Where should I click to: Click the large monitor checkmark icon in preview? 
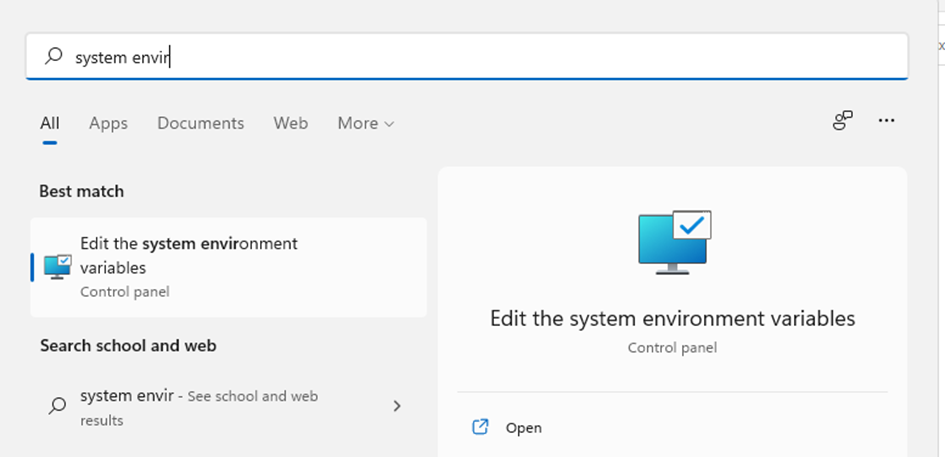pos(674,242)
